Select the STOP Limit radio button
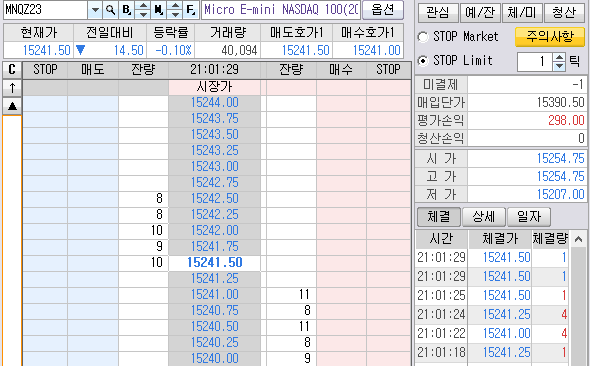 [423, 61]
